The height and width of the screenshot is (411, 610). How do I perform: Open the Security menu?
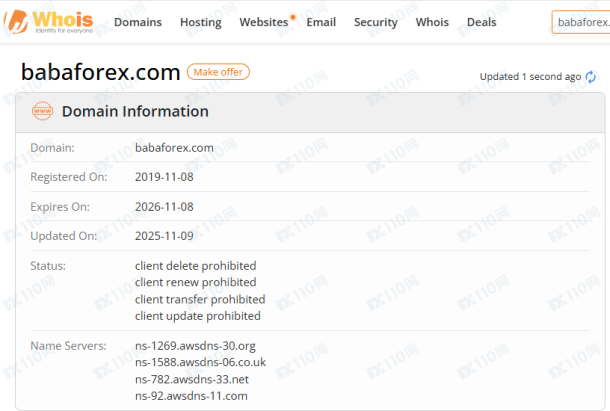[376, 22]
